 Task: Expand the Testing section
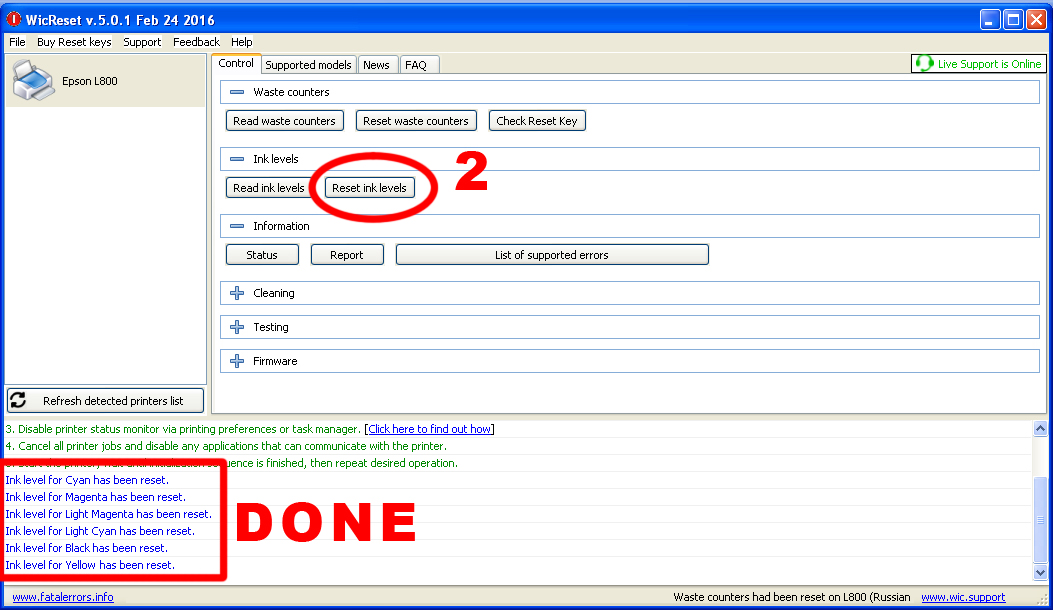pos(236,327)
